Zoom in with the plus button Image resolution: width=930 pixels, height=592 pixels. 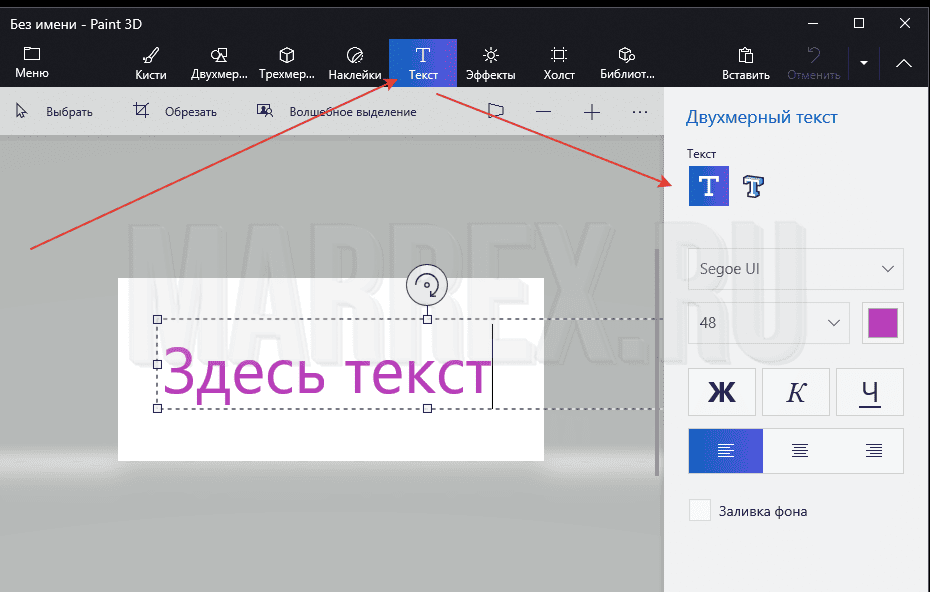(x=592, y=112)
